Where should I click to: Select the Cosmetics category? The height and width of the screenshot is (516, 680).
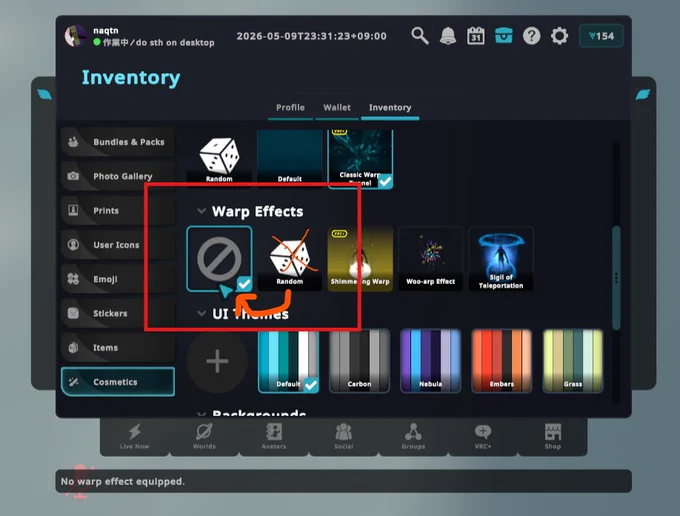click(x=118, y=382)
